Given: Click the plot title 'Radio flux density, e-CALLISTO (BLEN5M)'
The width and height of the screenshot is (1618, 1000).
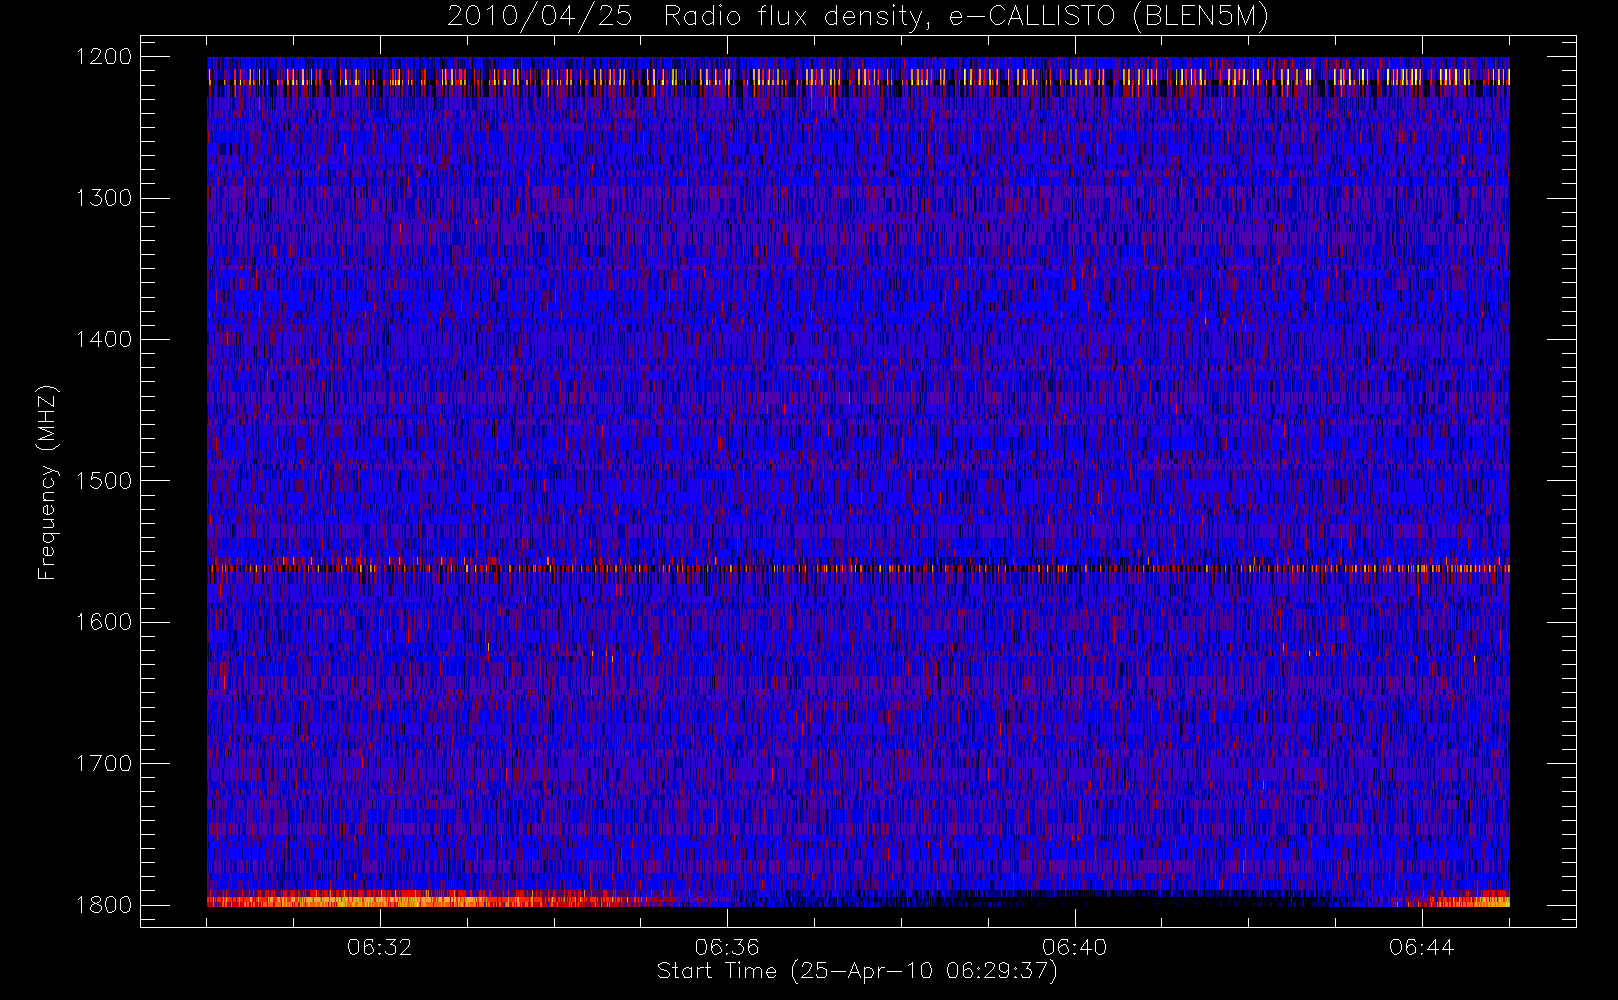Looking at the screenshot, I should coord(967,17).
